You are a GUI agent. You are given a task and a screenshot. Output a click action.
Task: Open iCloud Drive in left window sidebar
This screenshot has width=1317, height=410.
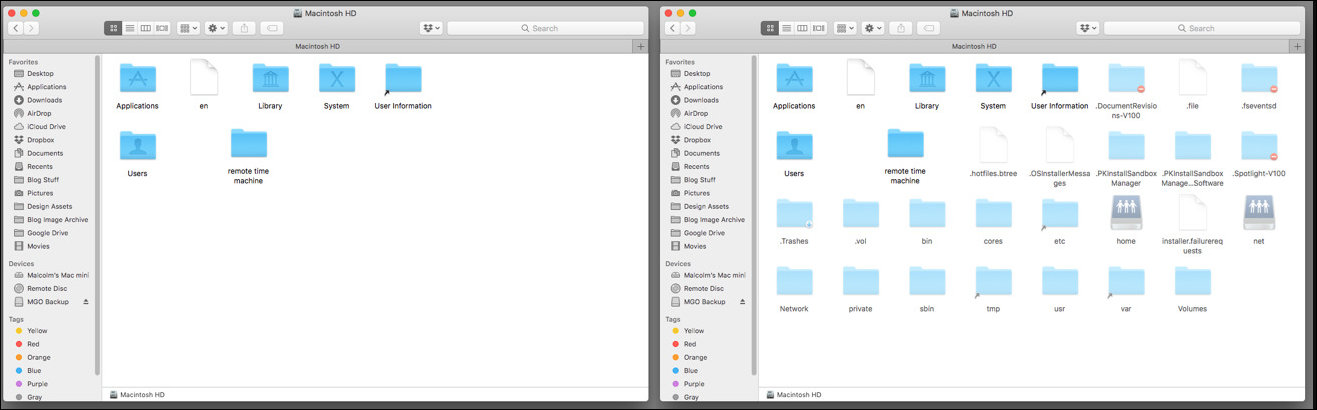pos(46,127)
